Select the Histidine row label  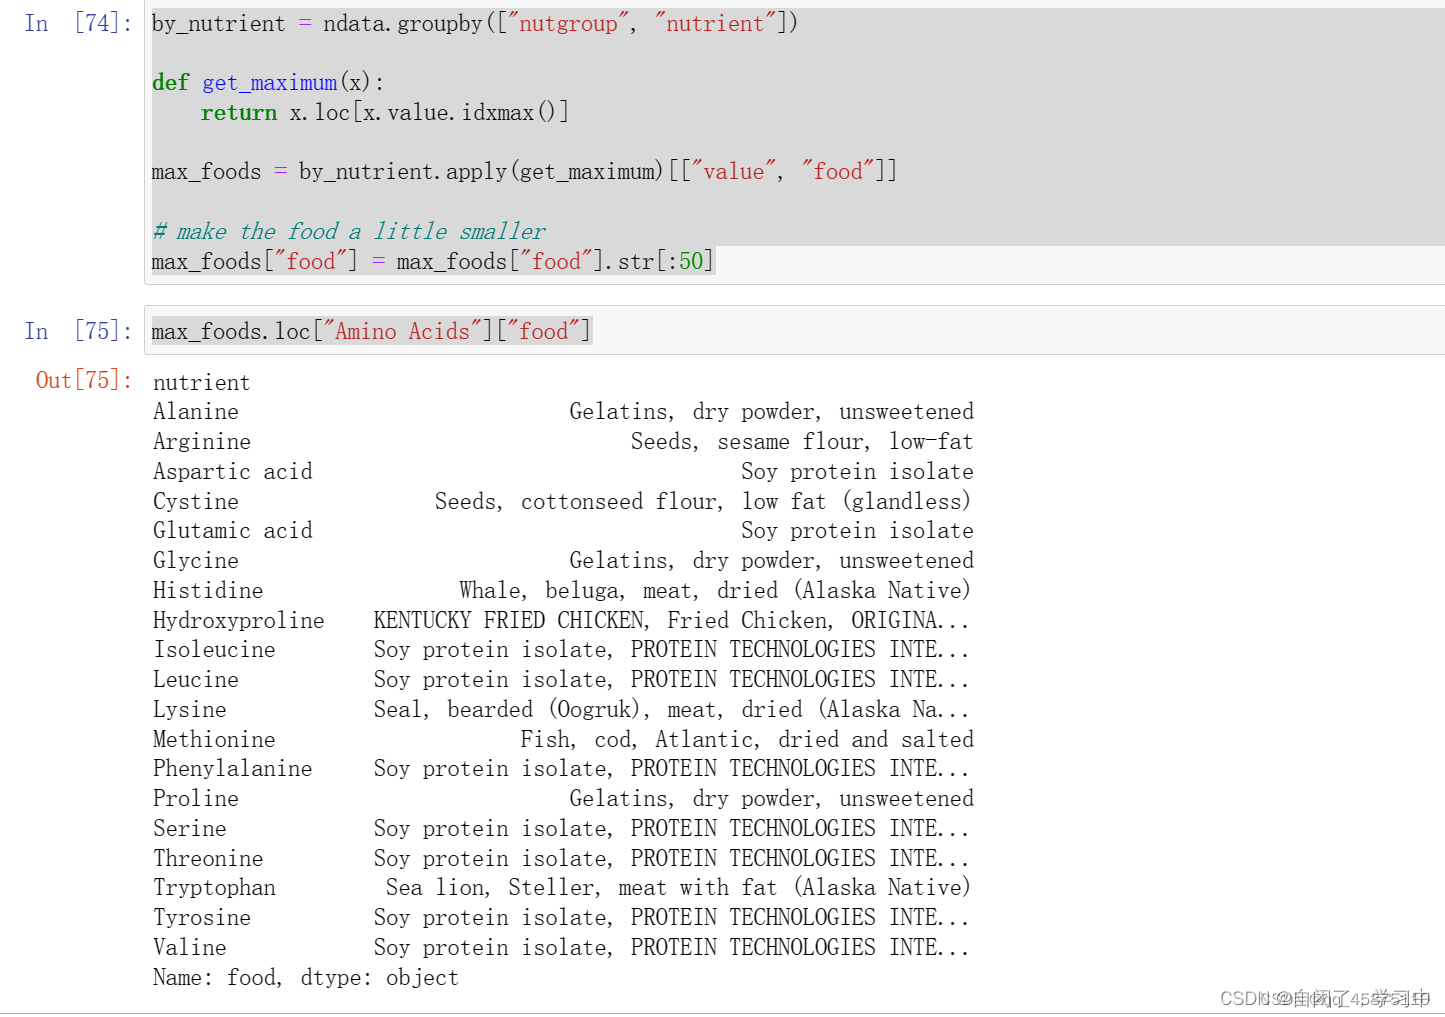tap(208, 591)
